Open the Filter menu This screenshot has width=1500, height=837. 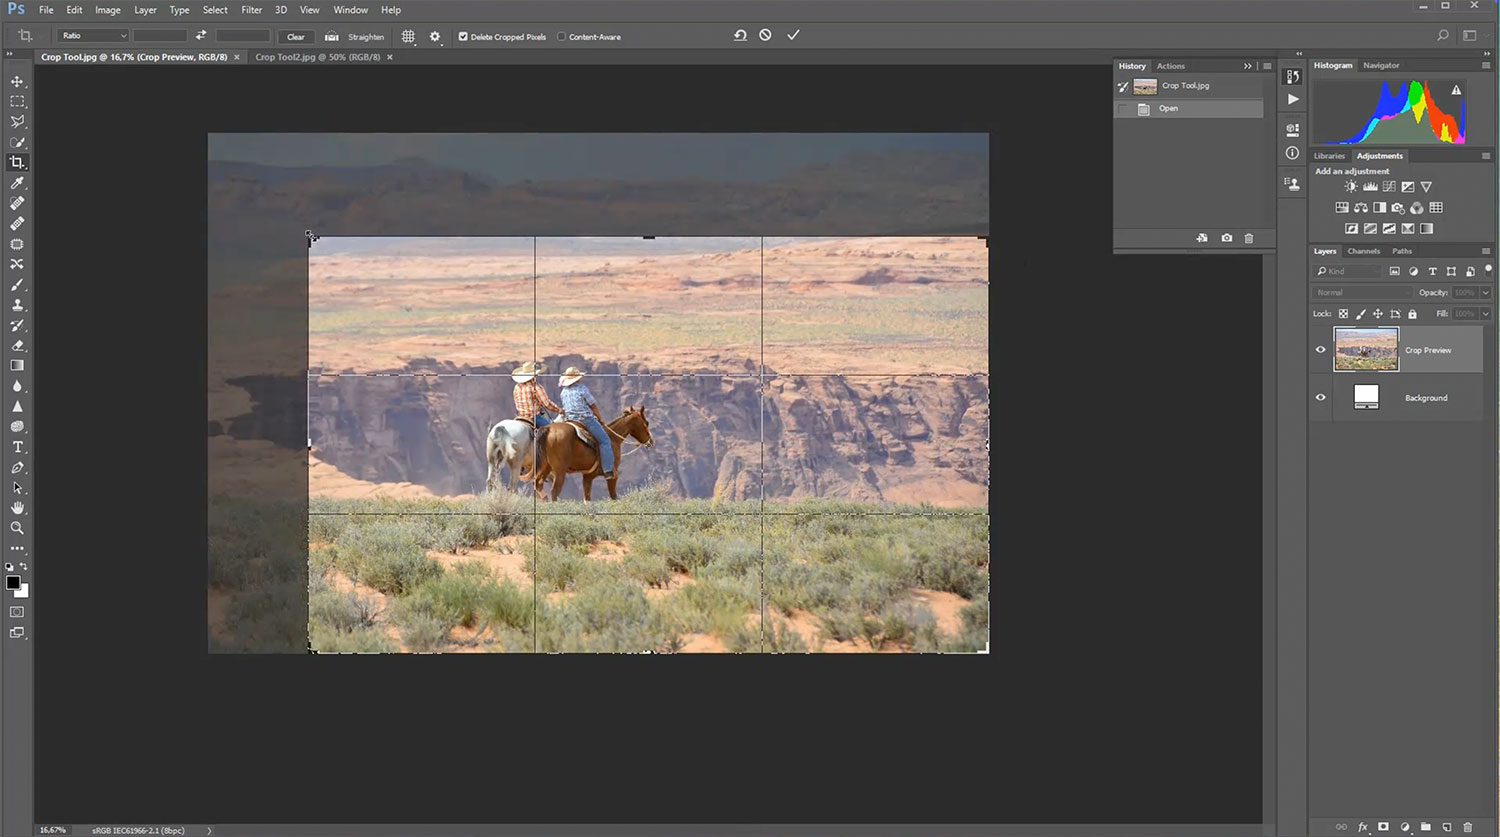click(251, 10)
